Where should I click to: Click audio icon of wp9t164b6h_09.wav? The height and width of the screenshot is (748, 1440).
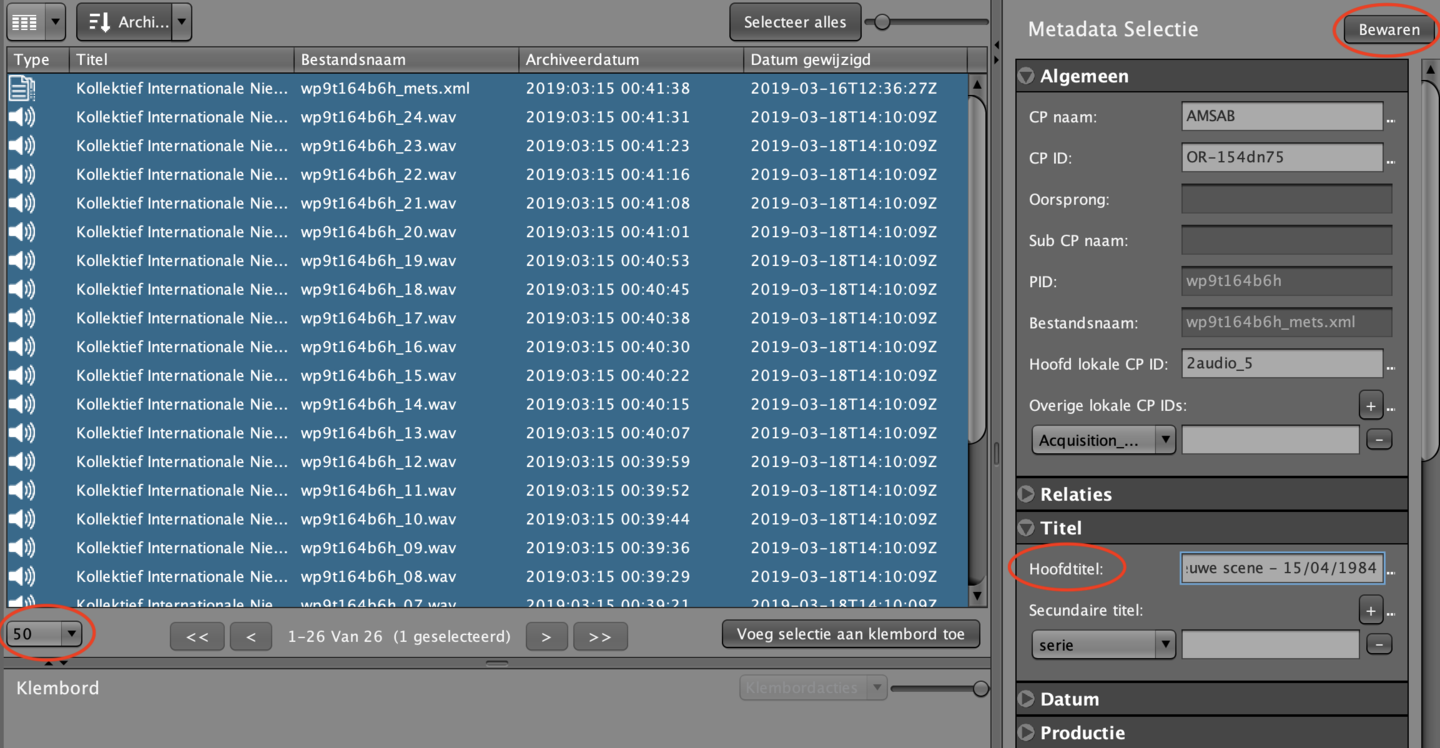22,548
